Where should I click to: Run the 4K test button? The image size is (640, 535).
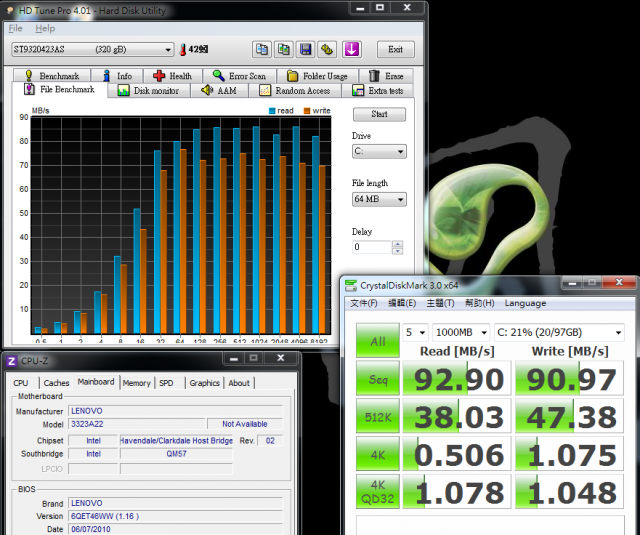[x=378, y=454]
